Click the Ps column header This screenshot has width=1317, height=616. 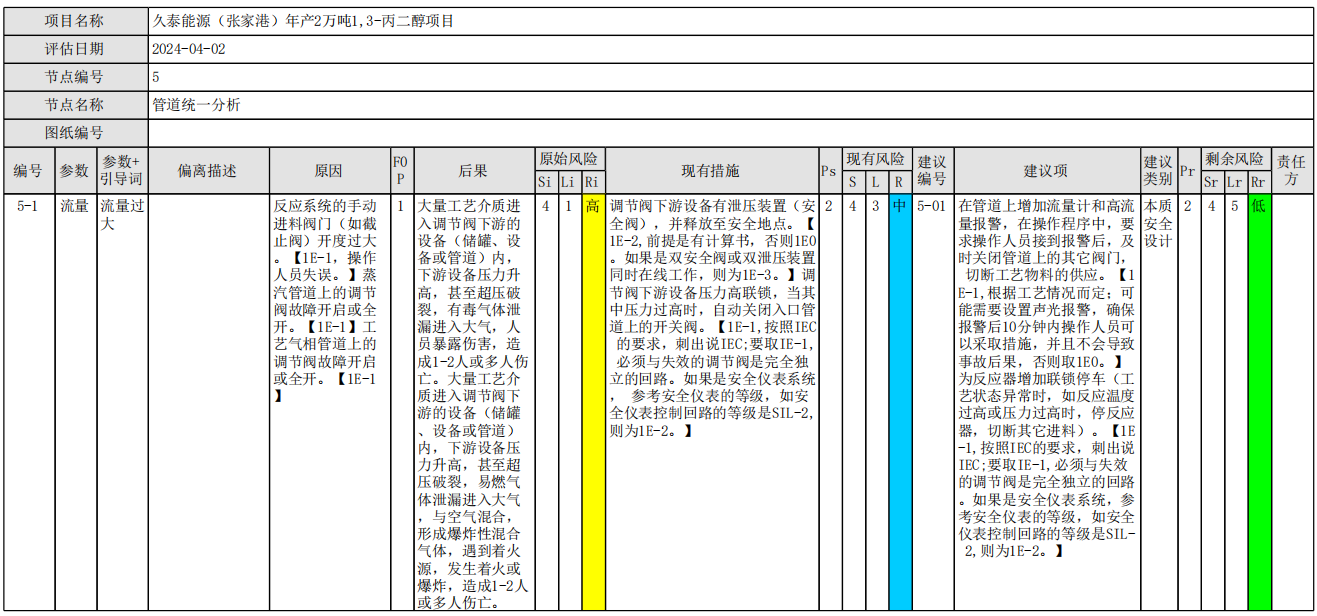(x=828, y=171)
